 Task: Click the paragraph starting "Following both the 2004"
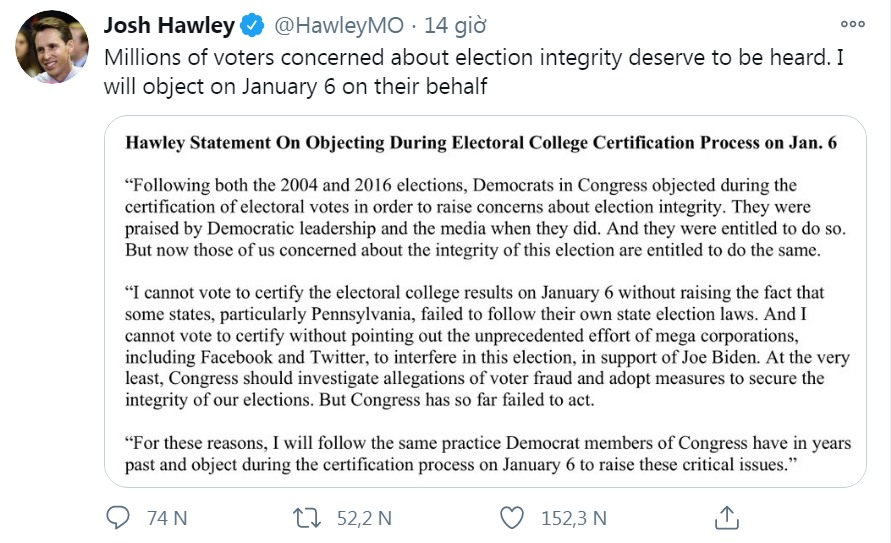[x=473, y=218]
